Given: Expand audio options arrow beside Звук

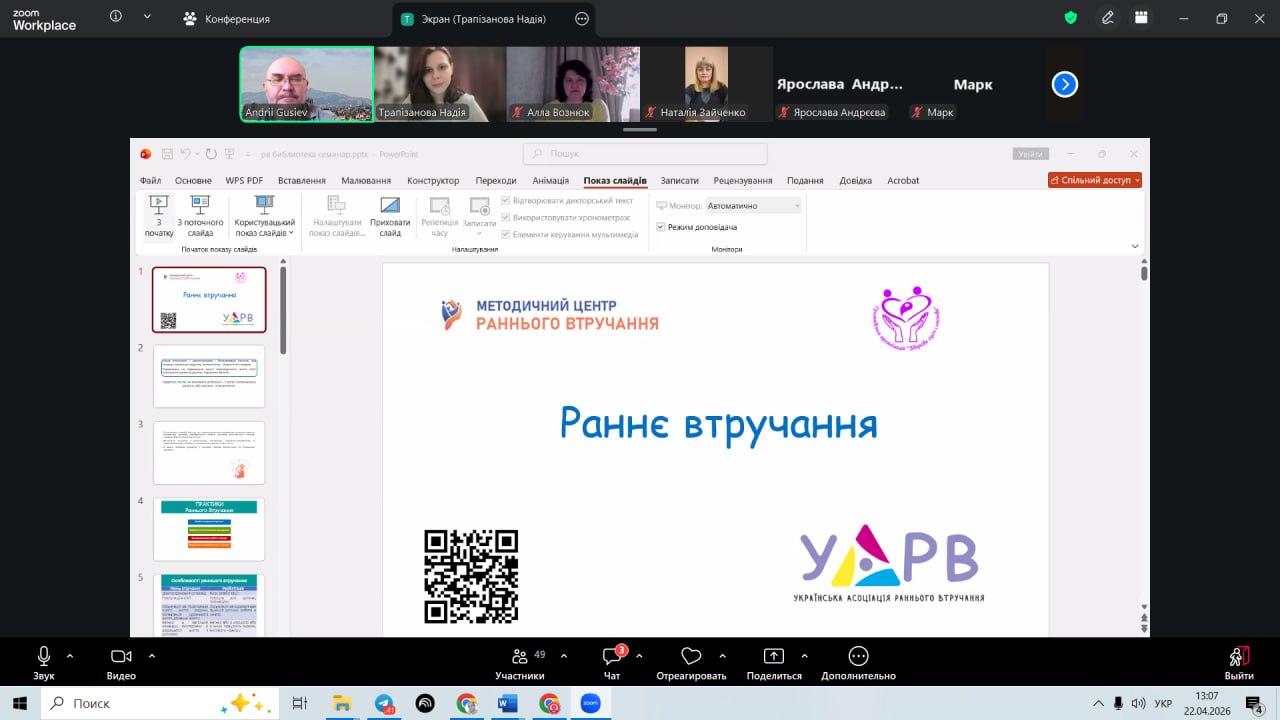Looking at the screenshot, I should pyautogui.click(x=70, y=656).
